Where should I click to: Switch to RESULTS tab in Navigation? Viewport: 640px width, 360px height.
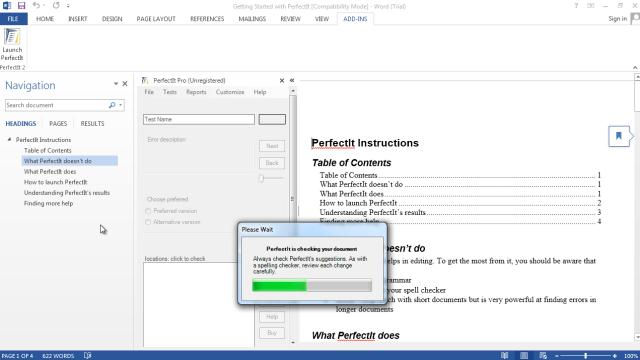(x=92, y=124)
